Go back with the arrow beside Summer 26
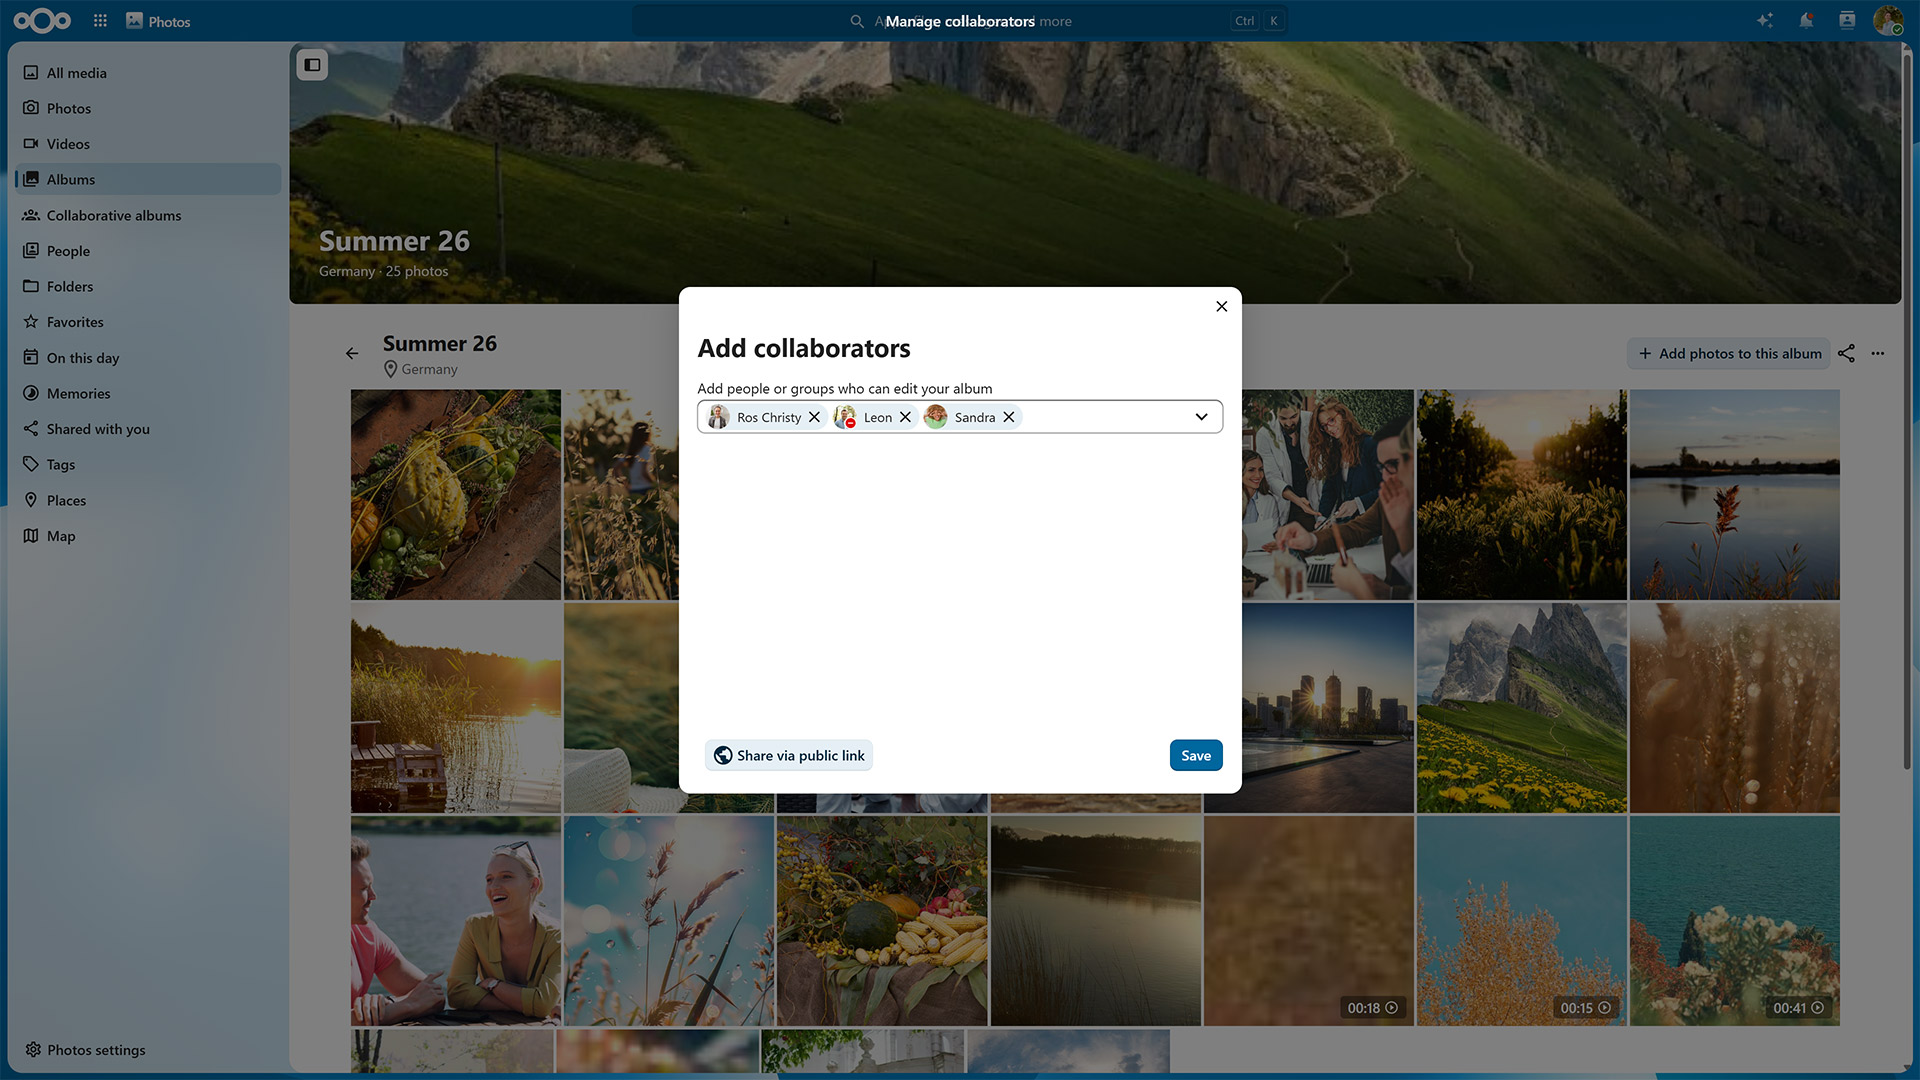 coord(352,353)
